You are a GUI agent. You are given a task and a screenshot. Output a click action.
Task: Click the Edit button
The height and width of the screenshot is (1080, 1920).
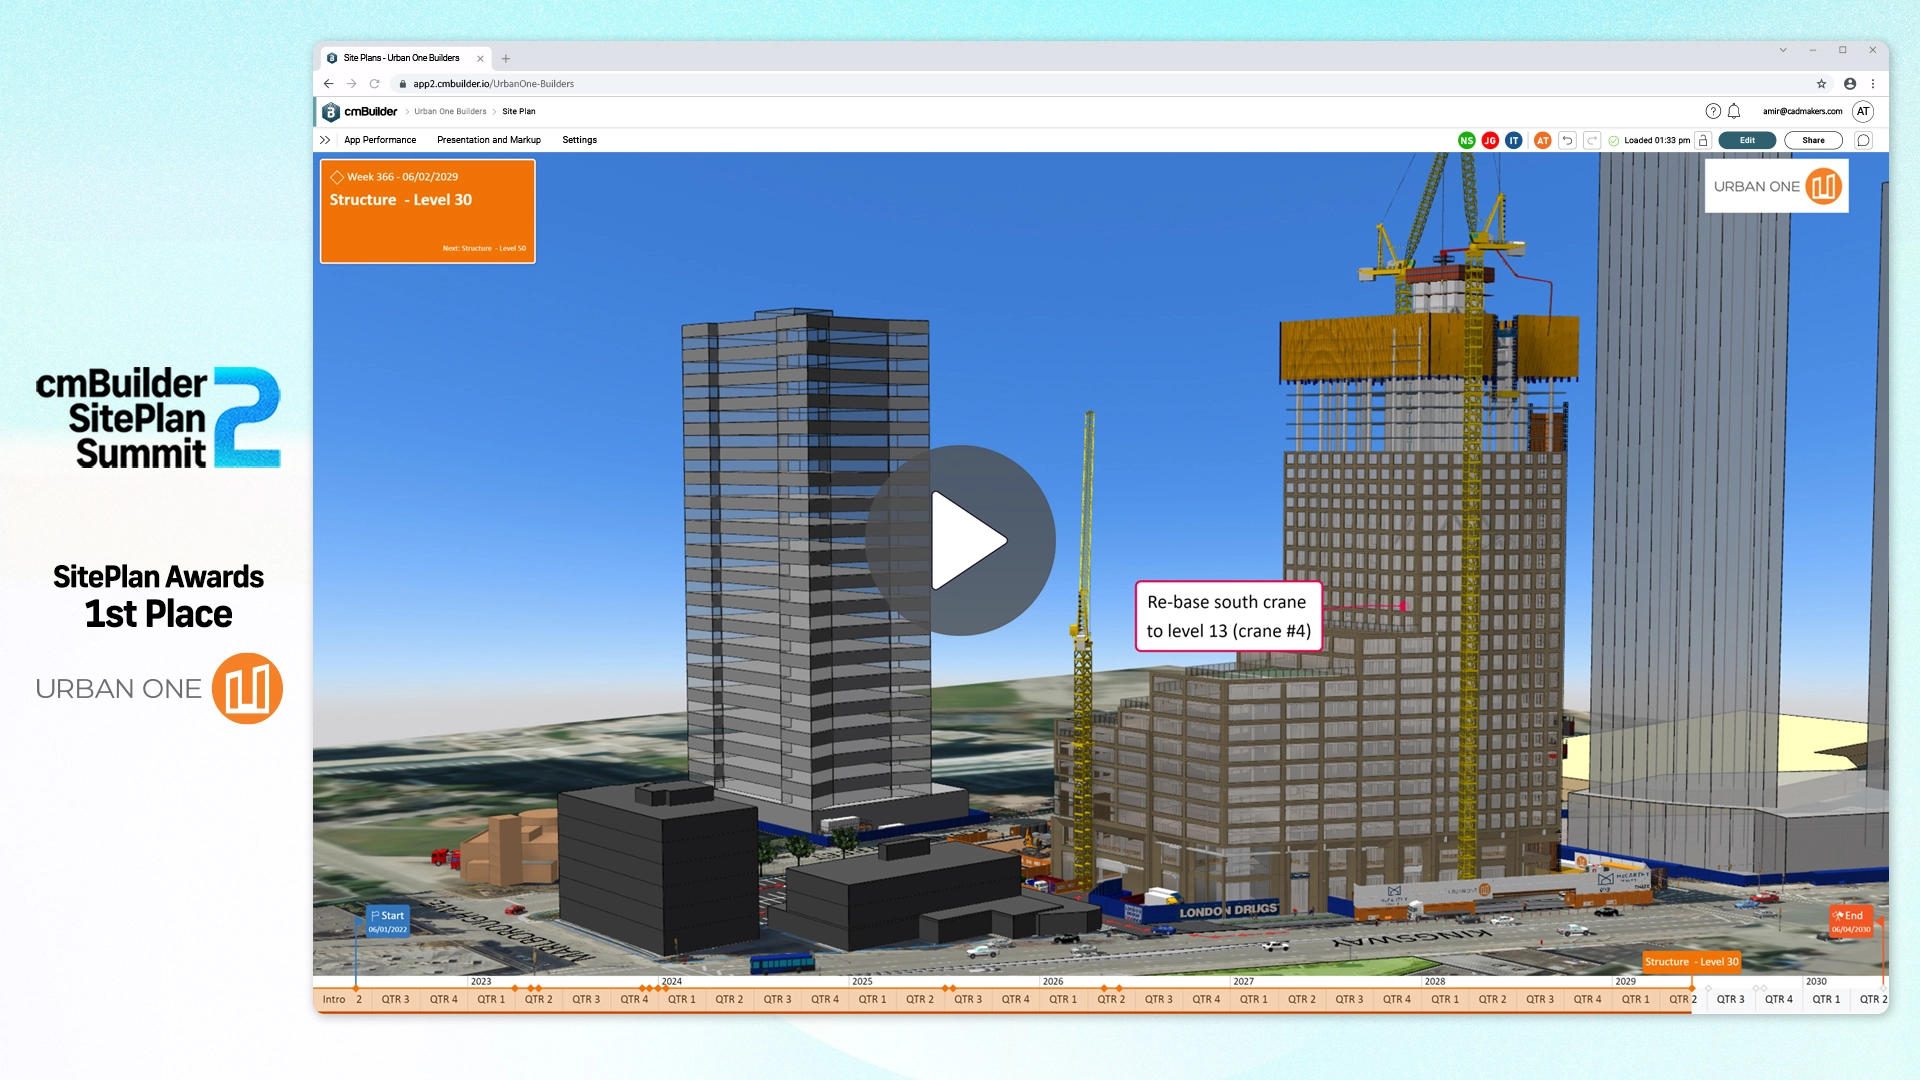pos(1747,140)
